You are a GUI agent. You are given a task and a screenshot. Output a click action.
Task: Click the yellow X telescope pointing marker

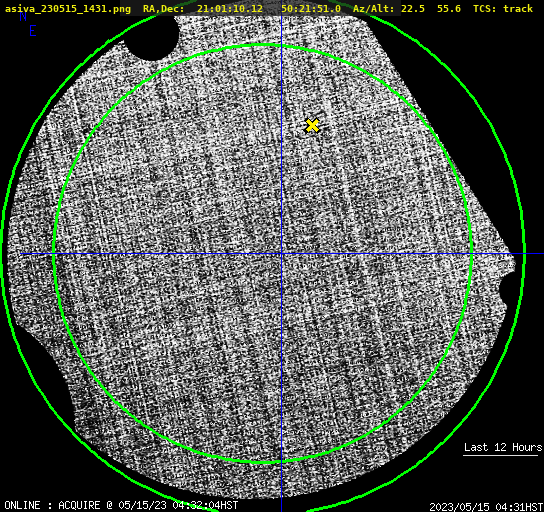click(x=312, y=126)
